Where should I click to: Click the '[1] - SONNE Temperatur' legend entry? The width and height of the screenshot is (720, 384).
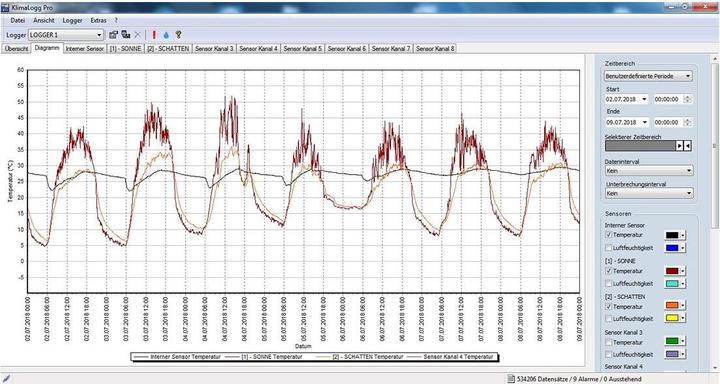(264, 357)
